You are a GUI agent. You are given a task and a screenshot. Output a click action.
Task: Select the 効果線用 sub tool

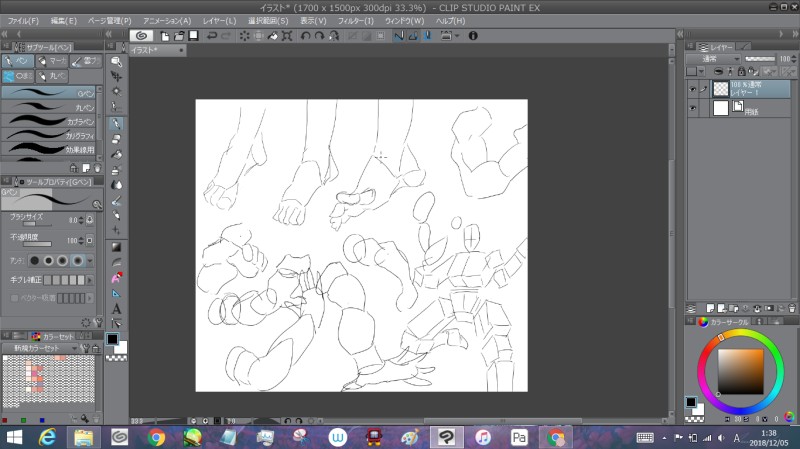pos(49,149)
